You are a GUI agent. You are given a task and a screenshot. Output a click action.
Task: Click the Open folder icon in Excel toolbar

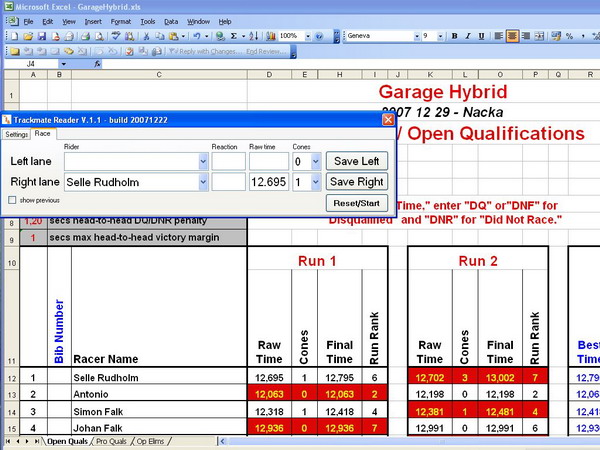pyautogui.click(x=28, y=36)
